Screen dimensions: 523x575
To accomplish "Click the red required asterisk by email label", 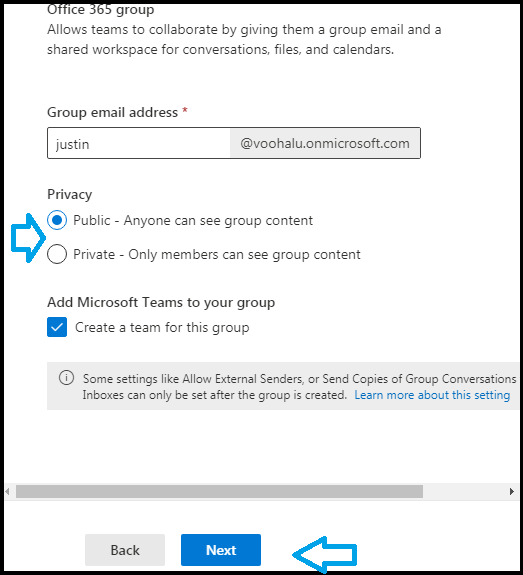I will (185, 110).
